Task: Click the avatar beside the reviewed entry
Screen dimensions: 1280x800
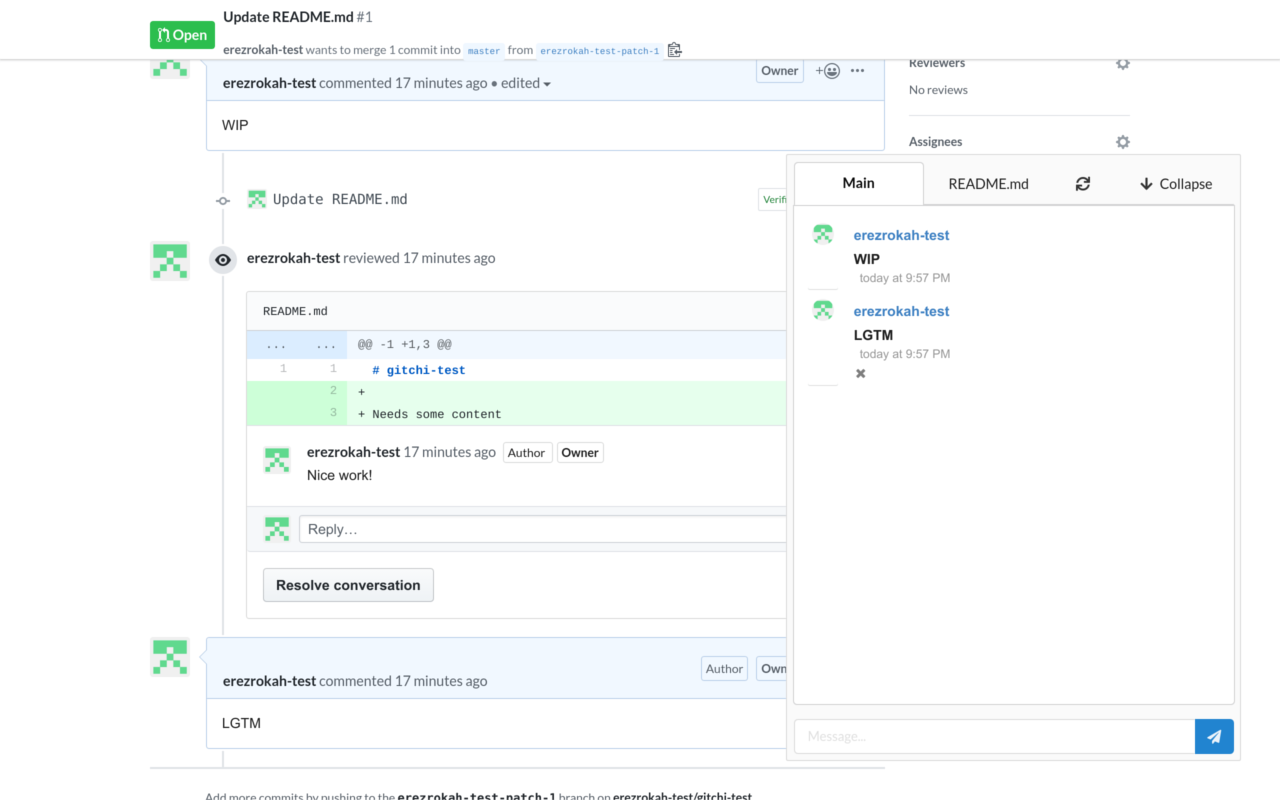Action: coord(170,261)
